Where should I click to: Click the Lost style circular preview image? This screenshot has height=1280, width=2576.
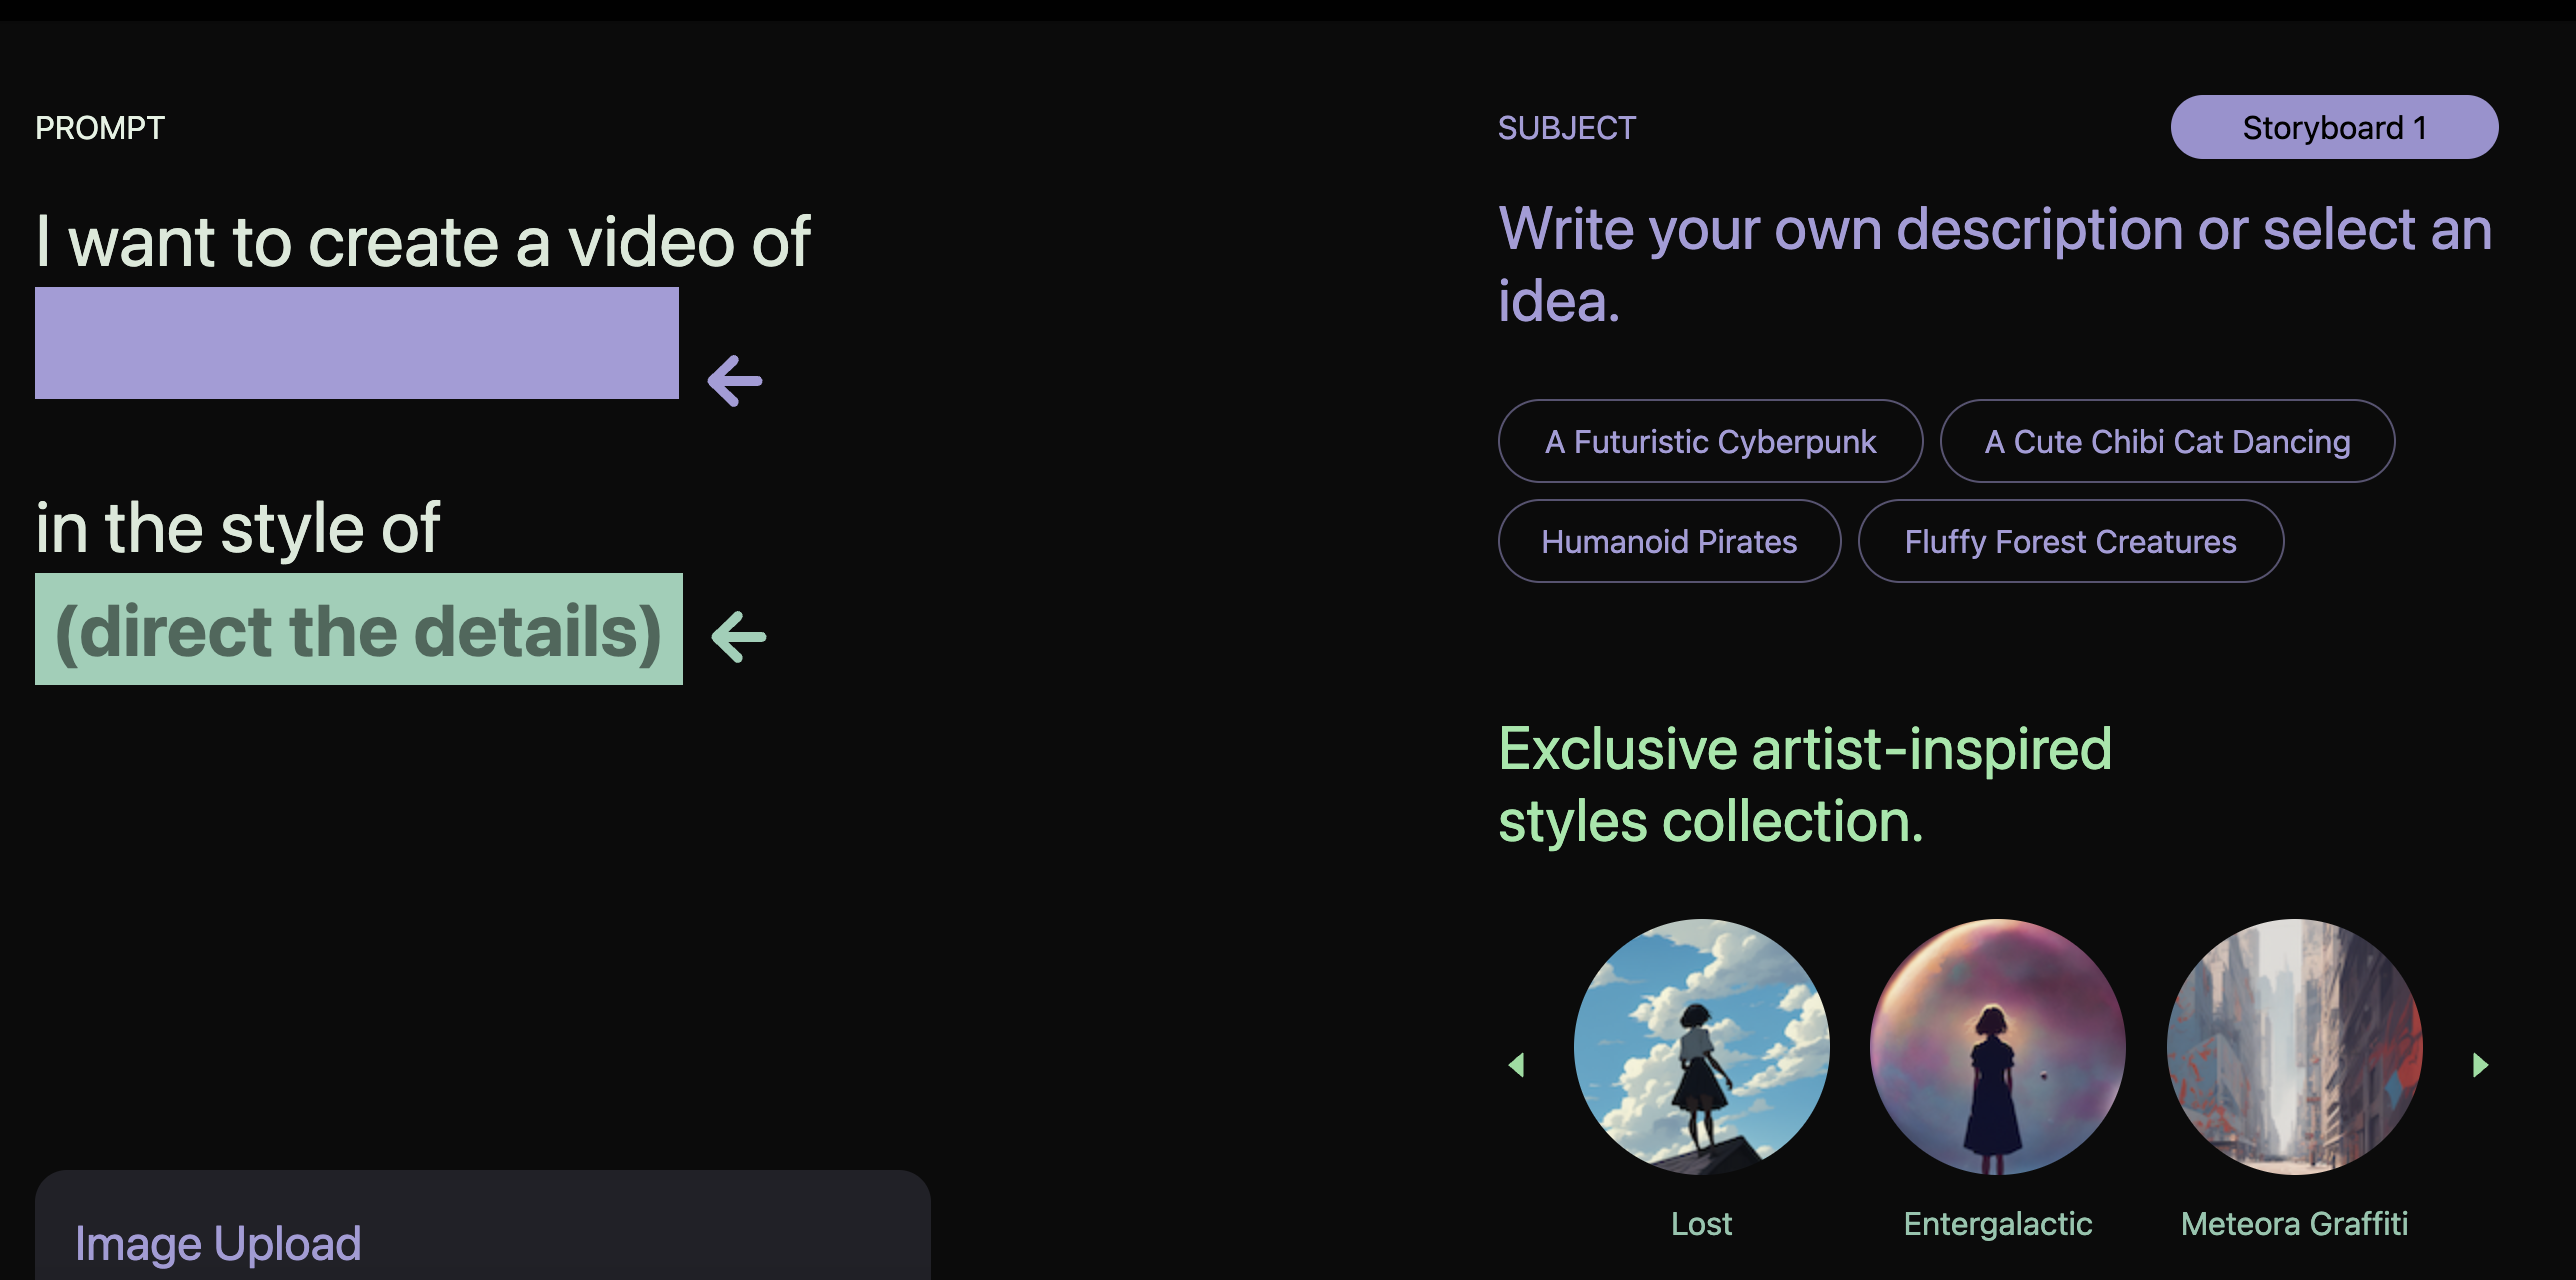click(1702, 1047)
